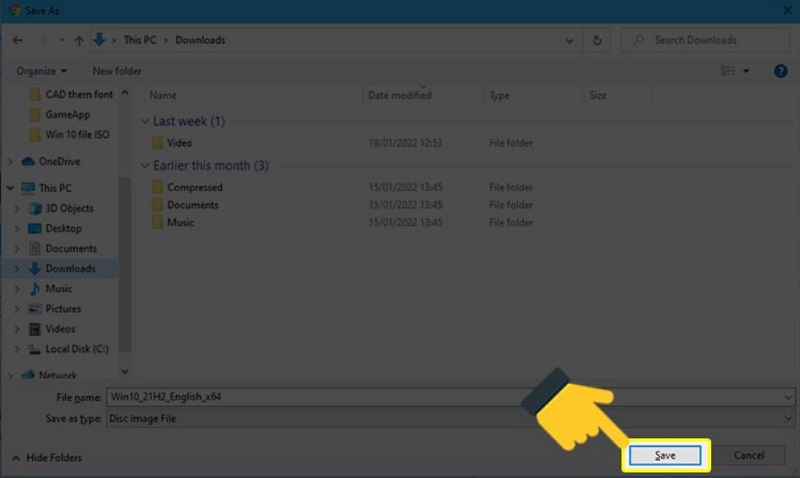800x478 pixels.
Task: Create a New folder
Action: tap(117, 71)
